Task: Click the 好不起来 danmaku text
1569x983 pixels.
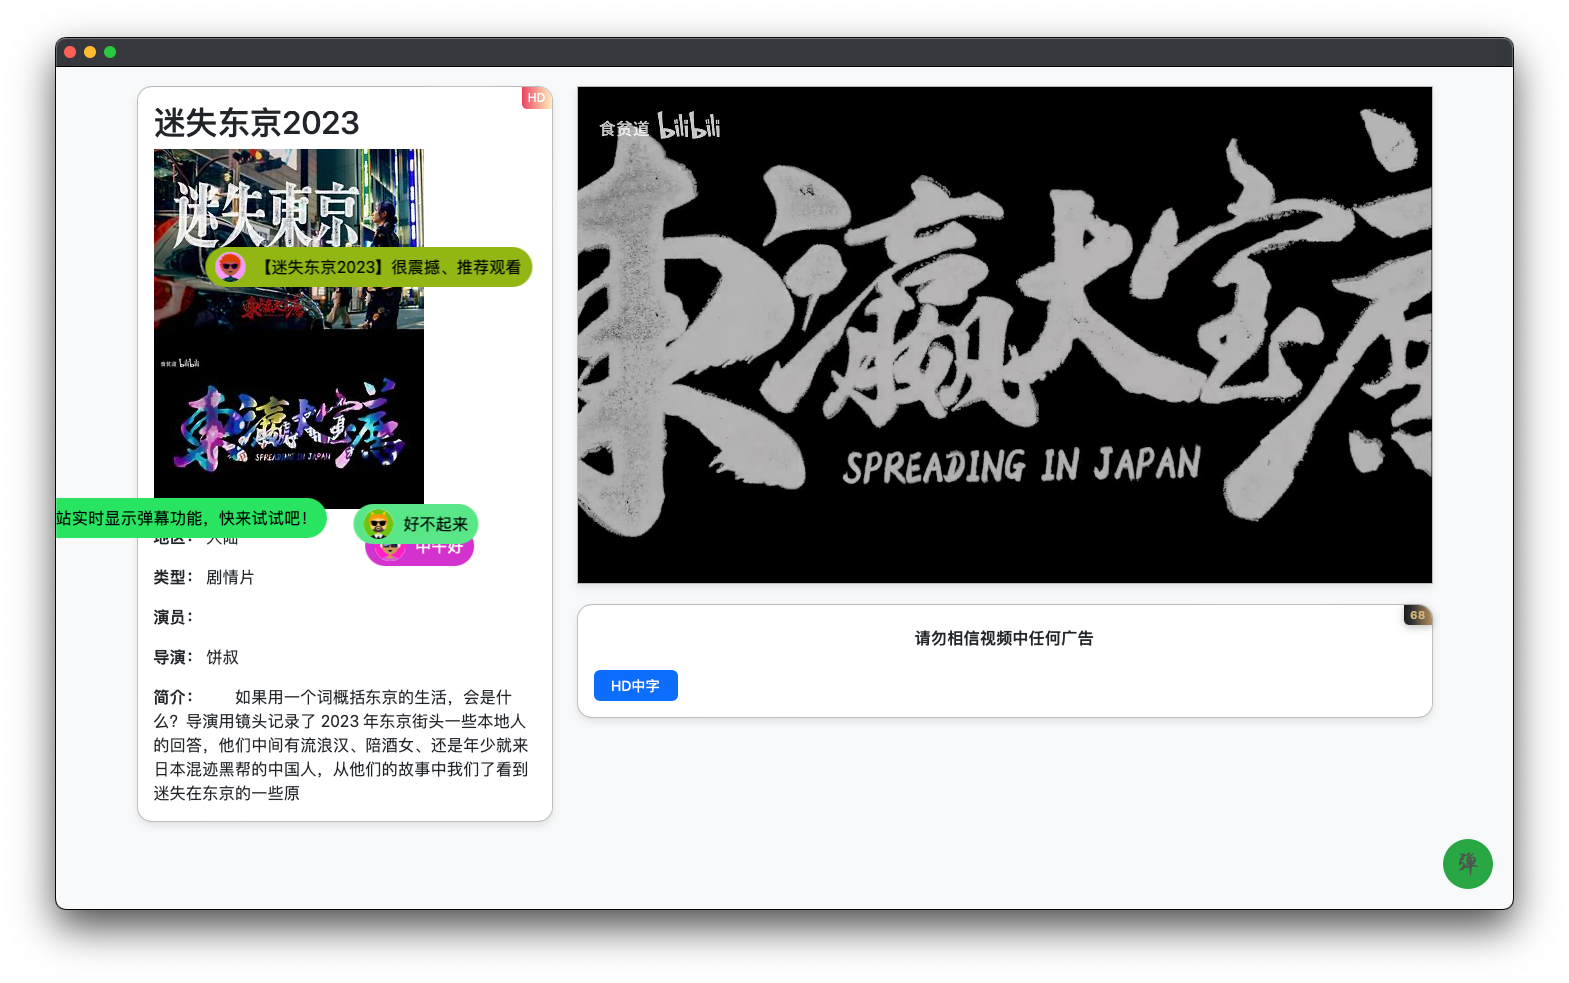Action: point(435,524)
